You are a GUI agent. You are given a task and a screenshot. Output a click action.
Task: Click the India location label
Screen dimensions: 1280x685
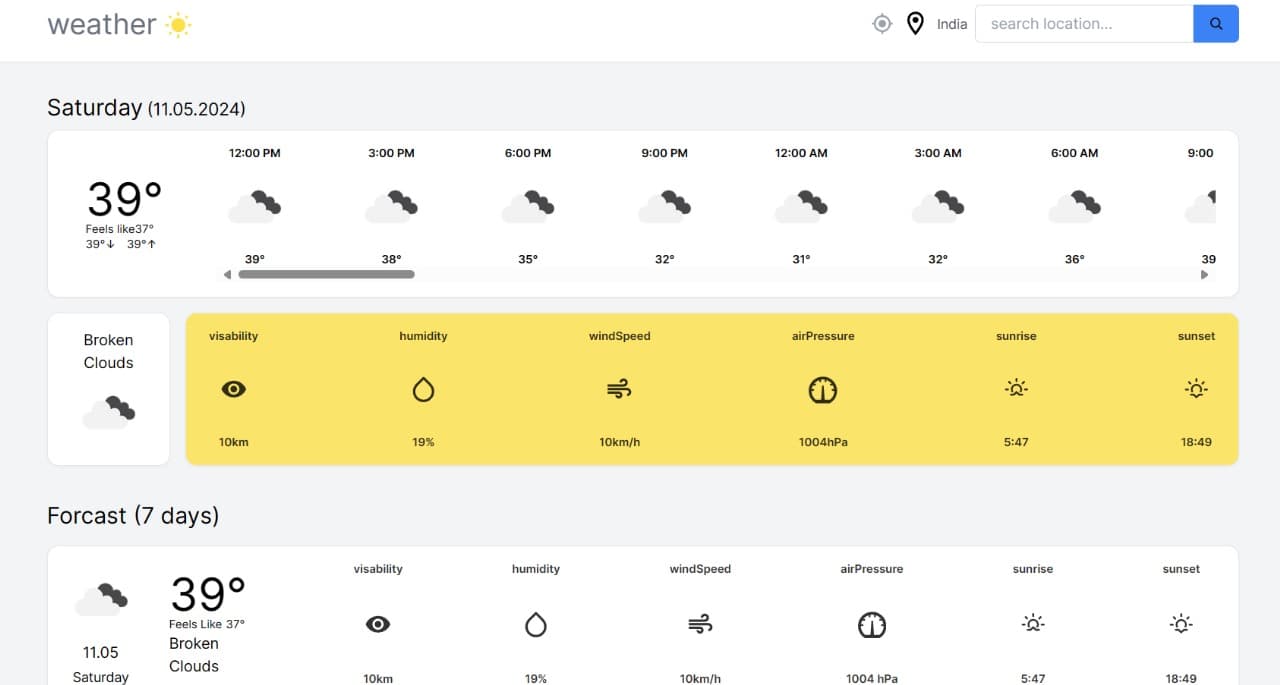(x=952, y=24)
